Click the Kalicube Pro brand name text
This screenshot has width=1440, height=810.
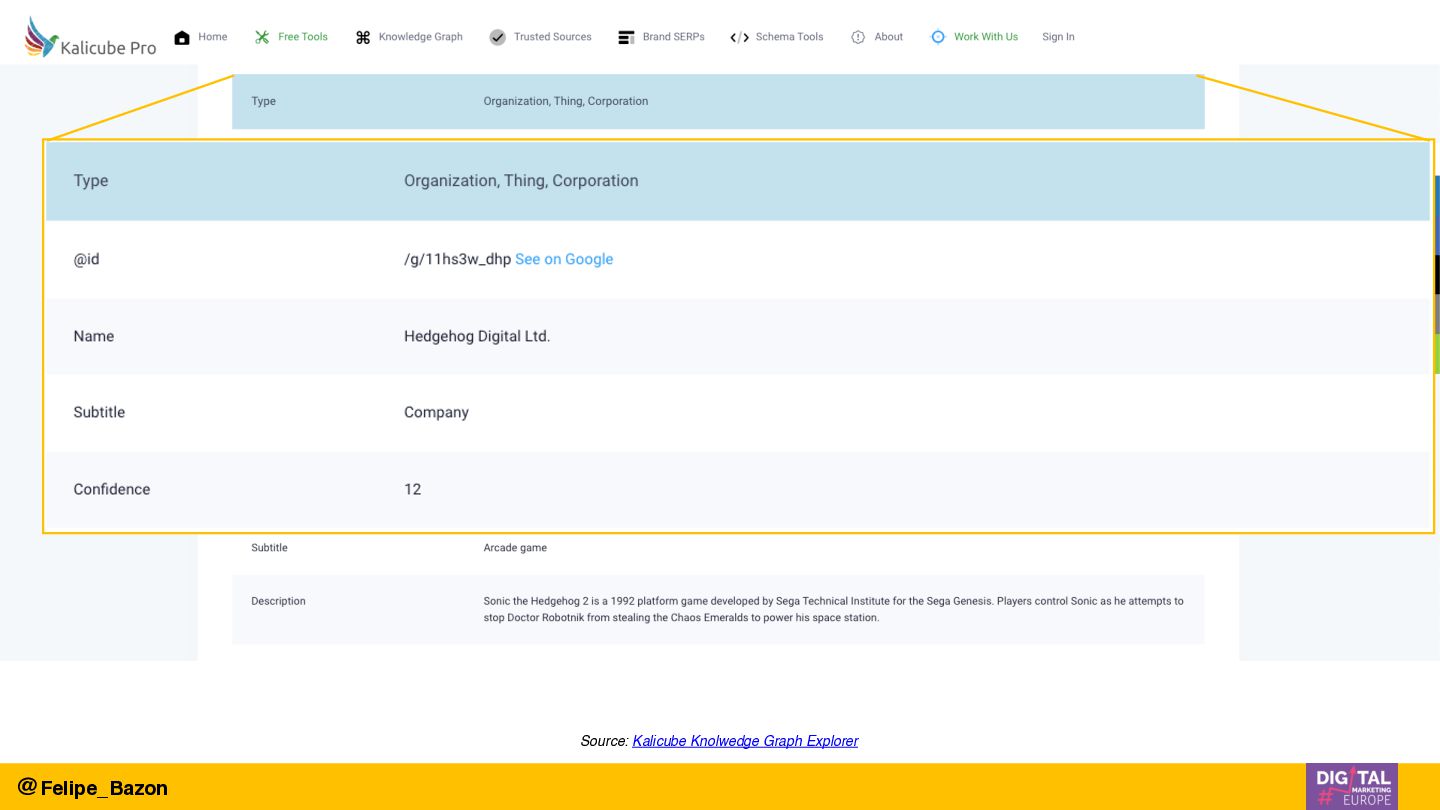pyautogui.click(x=108, y=47)
